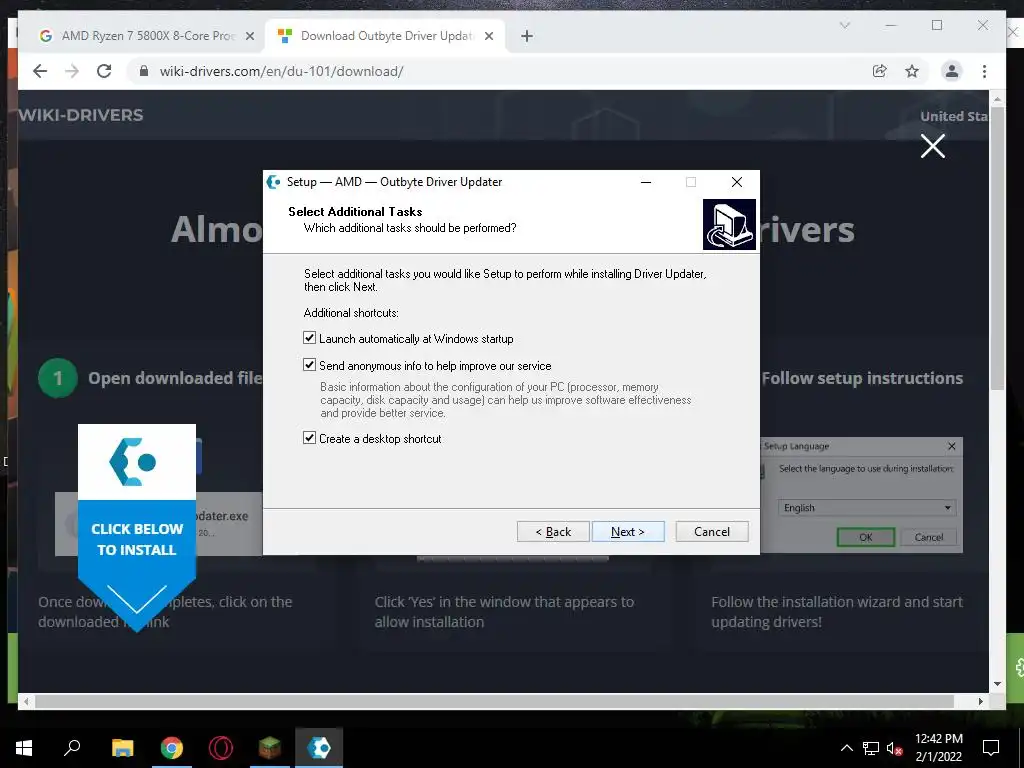The image size is (1024, 768).
Task: Close the AMD Ryzen tab
Action: pos(249,36)
